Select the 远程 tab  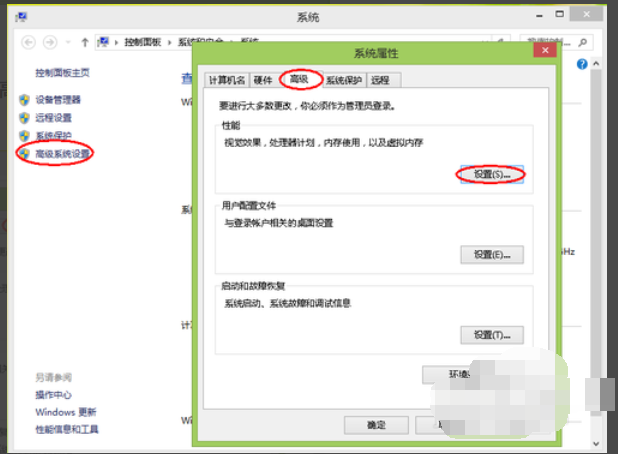tap(381, 81)
